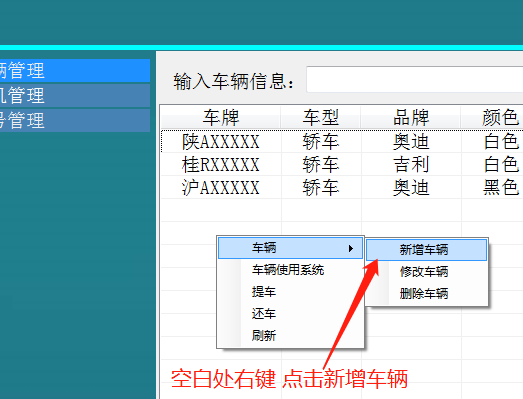Select the 陕AXXXXX vehicle row

pos(342,141)
